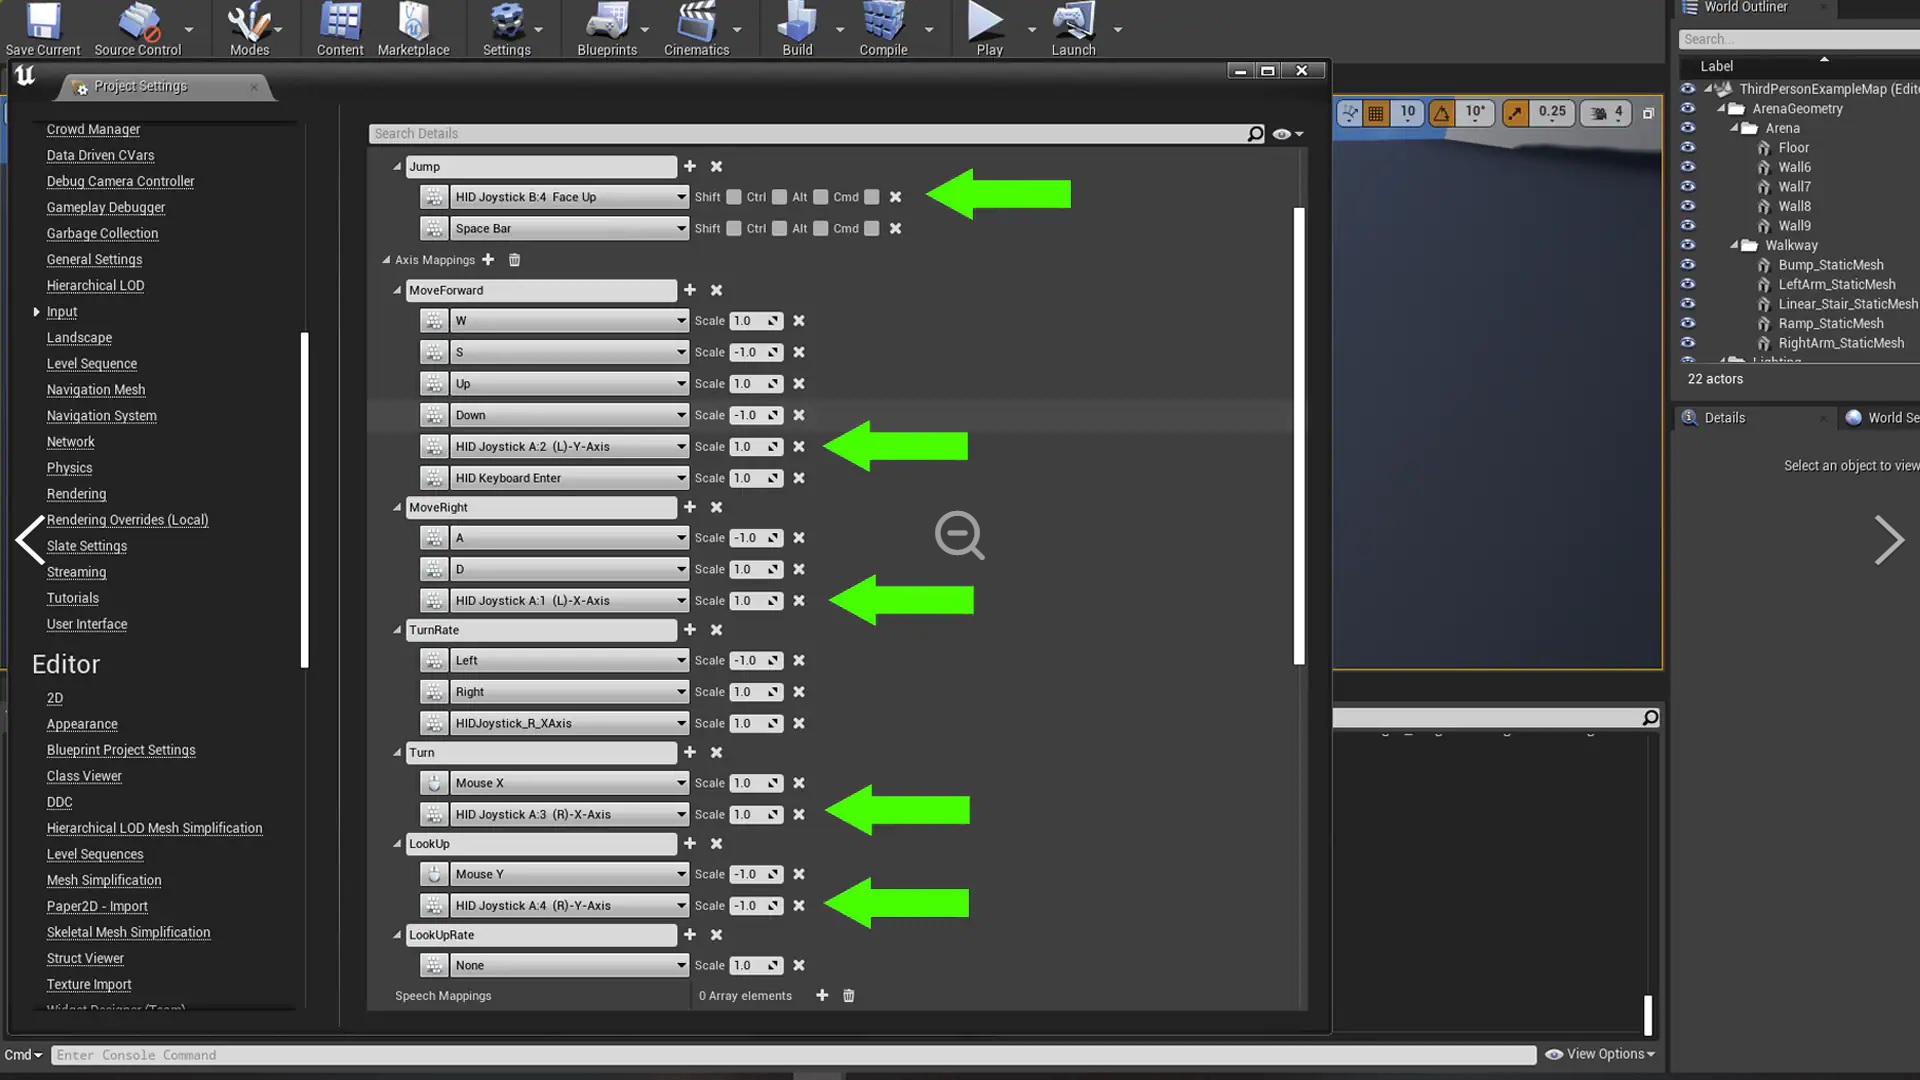This screenshot has height=1080, width=1920.
Task: Add a new Axis Mapping entry
Action: (488, 260)
